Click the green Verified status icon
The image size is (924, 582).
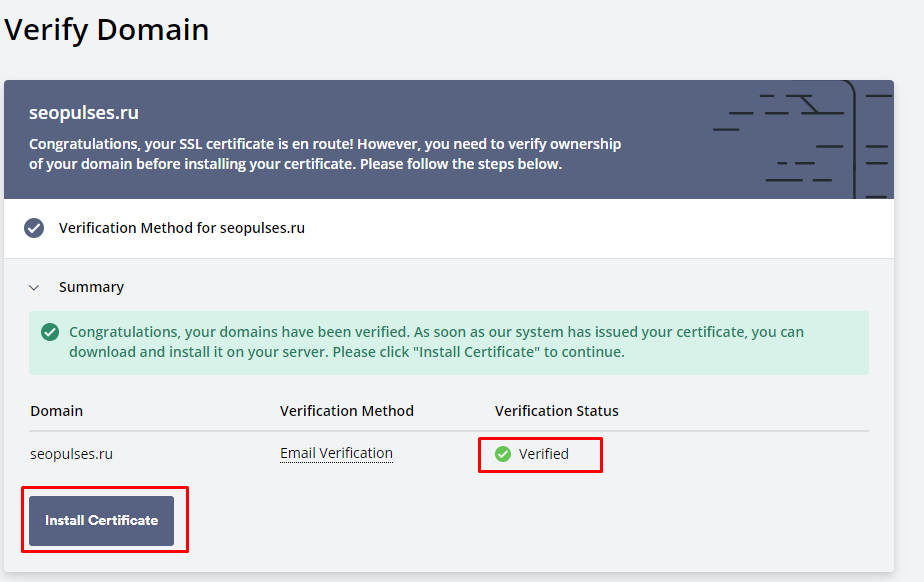(x=503, y=454)
